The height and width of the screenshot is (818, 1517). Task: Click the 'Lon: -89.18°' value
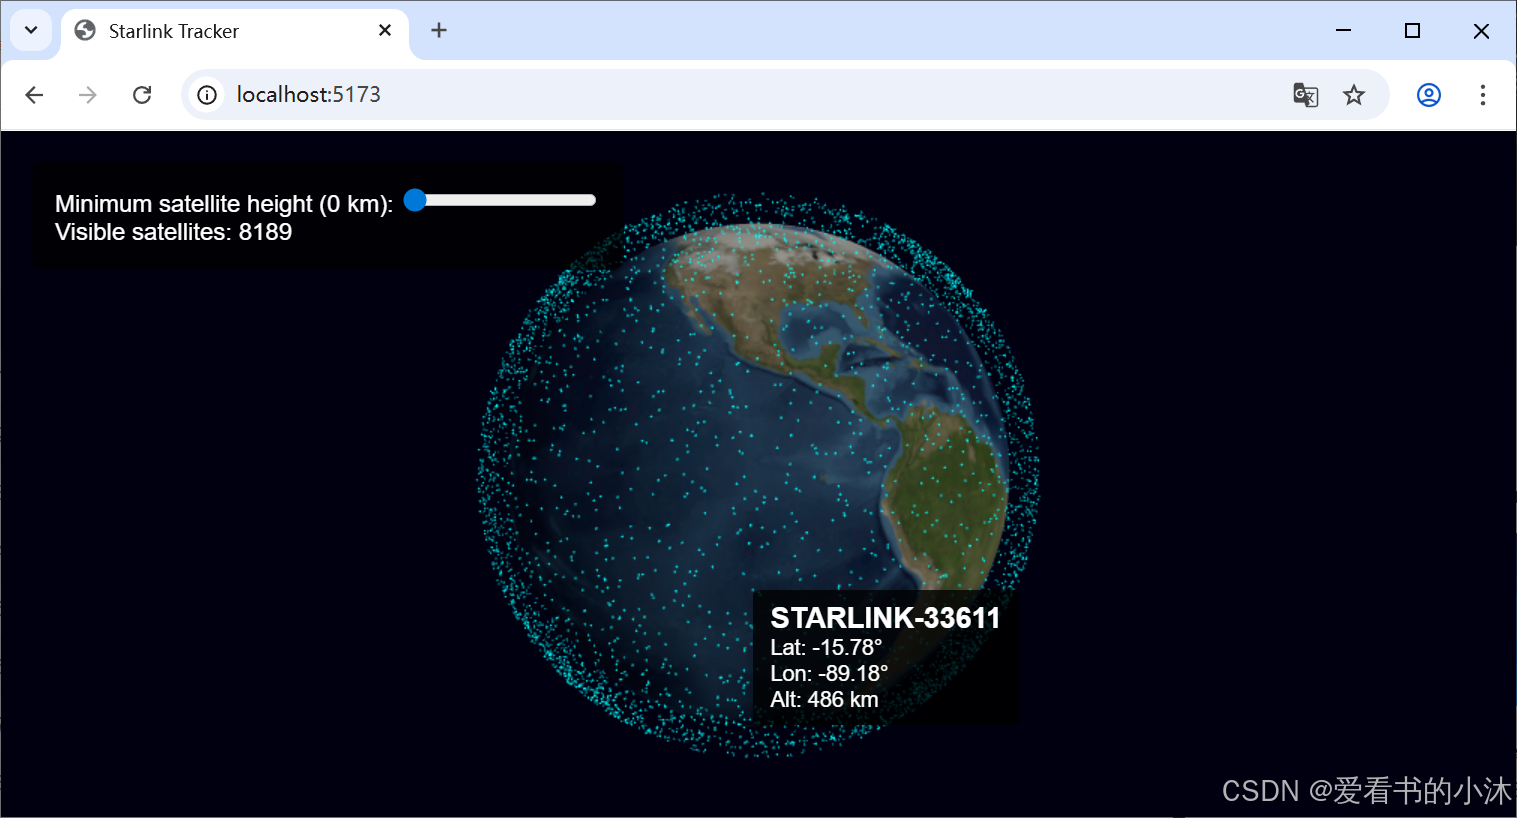[x=829, y=674]
